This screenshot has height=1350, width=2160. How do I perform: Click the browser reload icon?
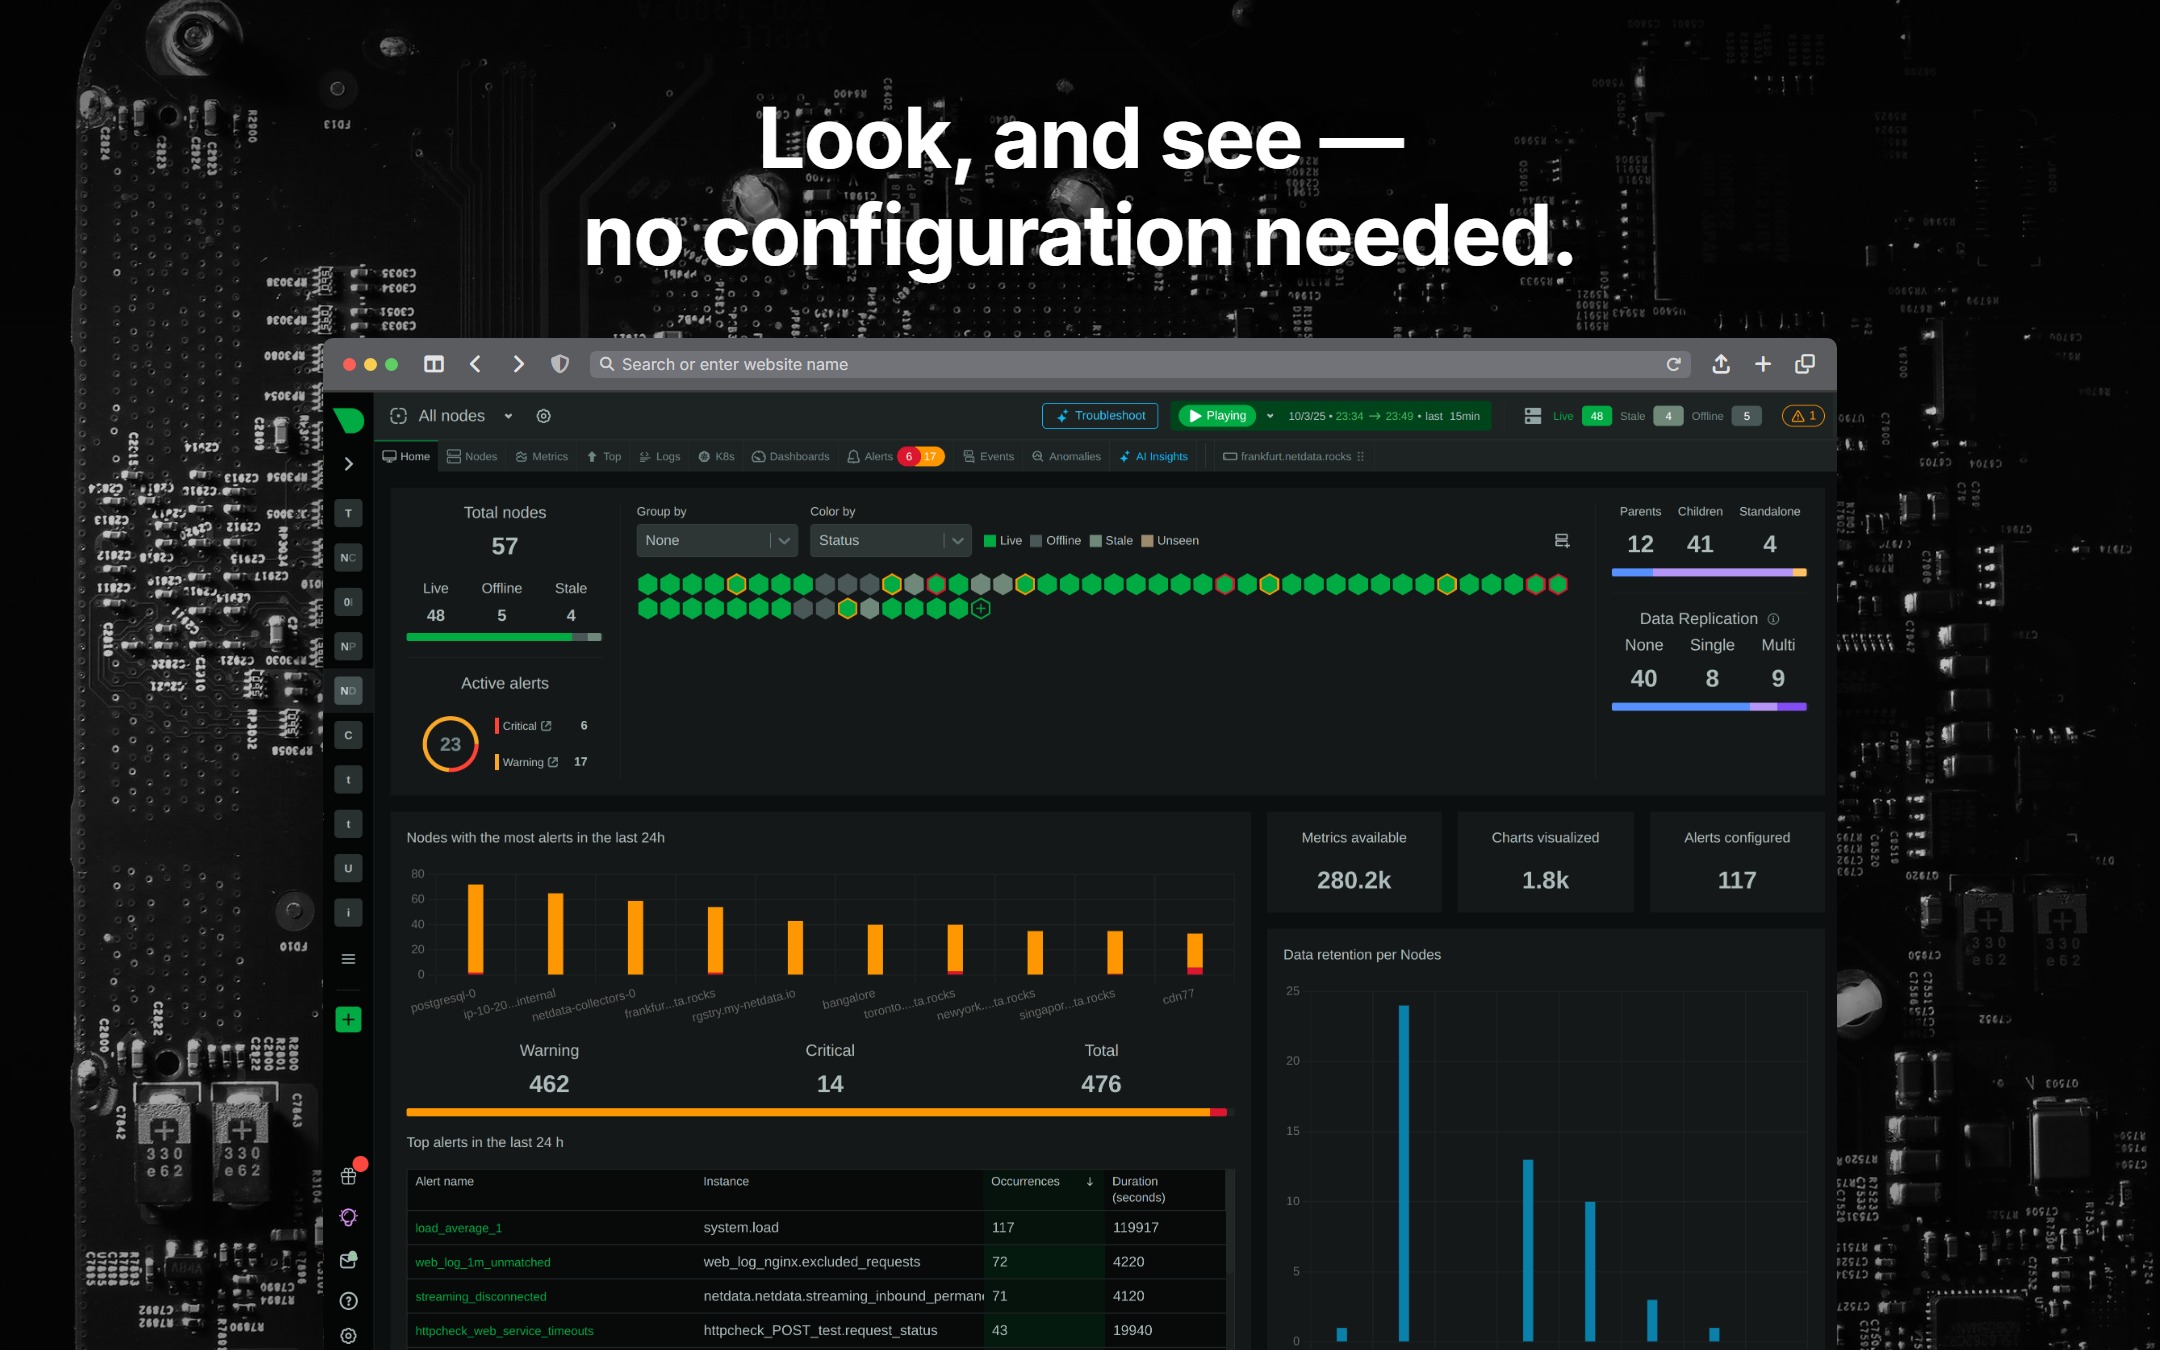(1673, 364)
